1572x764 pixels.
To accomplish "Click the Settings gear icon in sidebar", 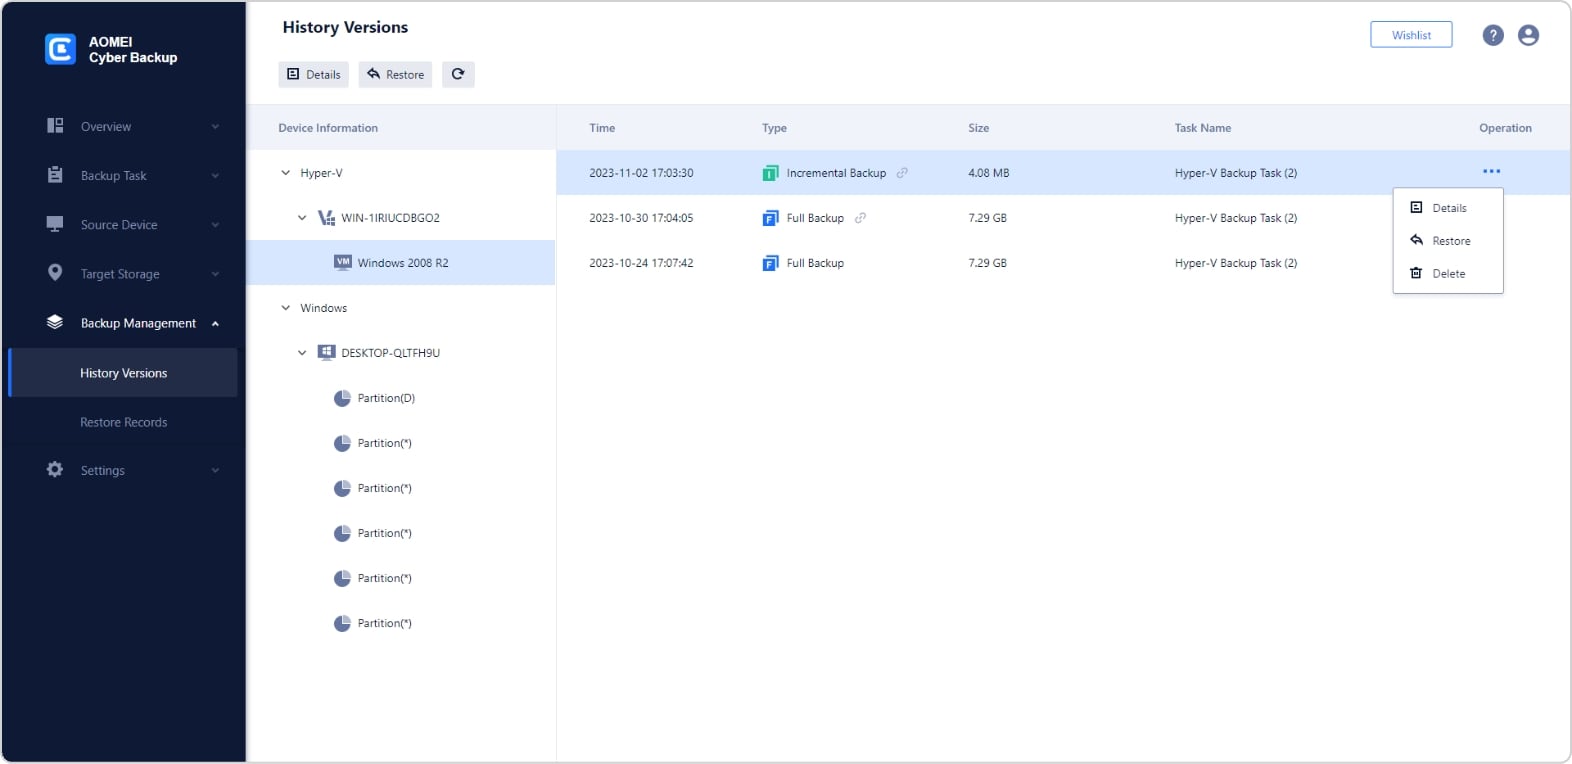I will 55,470.
